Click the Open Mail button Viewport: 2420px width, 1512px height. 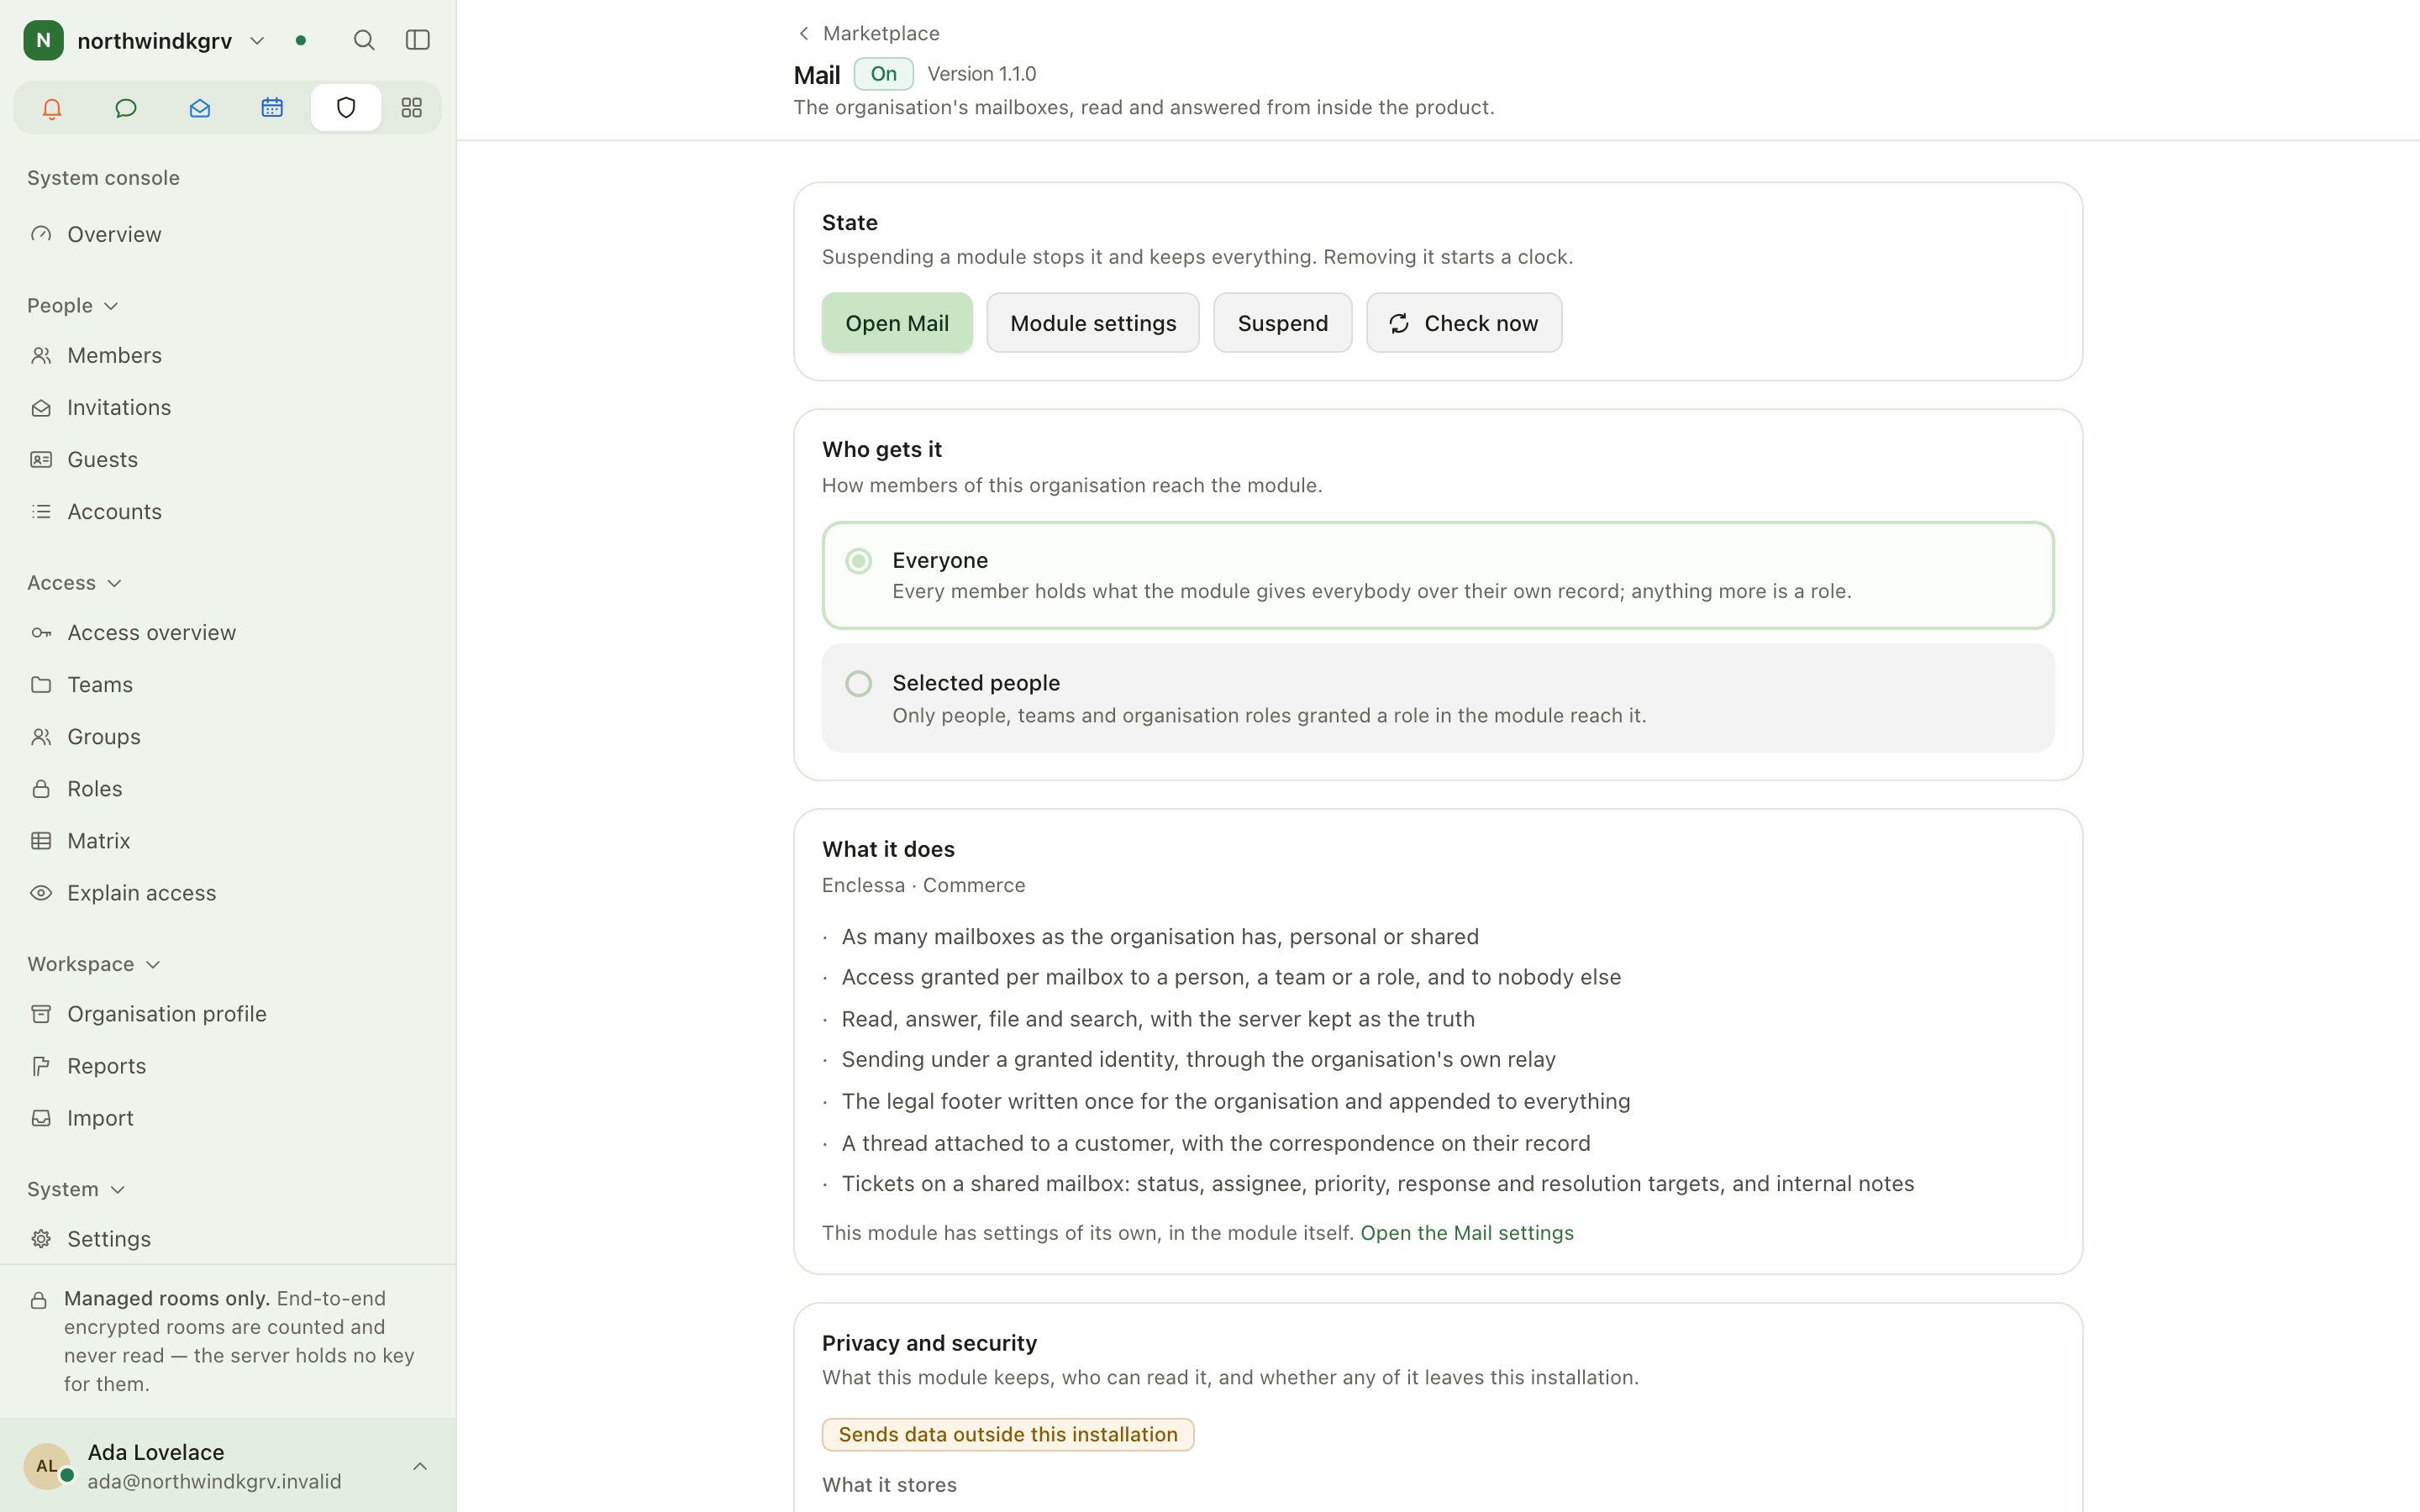point(897,323)
